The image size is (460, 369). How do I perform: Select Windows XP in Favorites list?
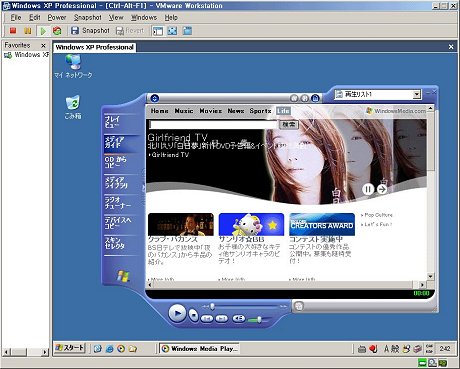(27, 55)
